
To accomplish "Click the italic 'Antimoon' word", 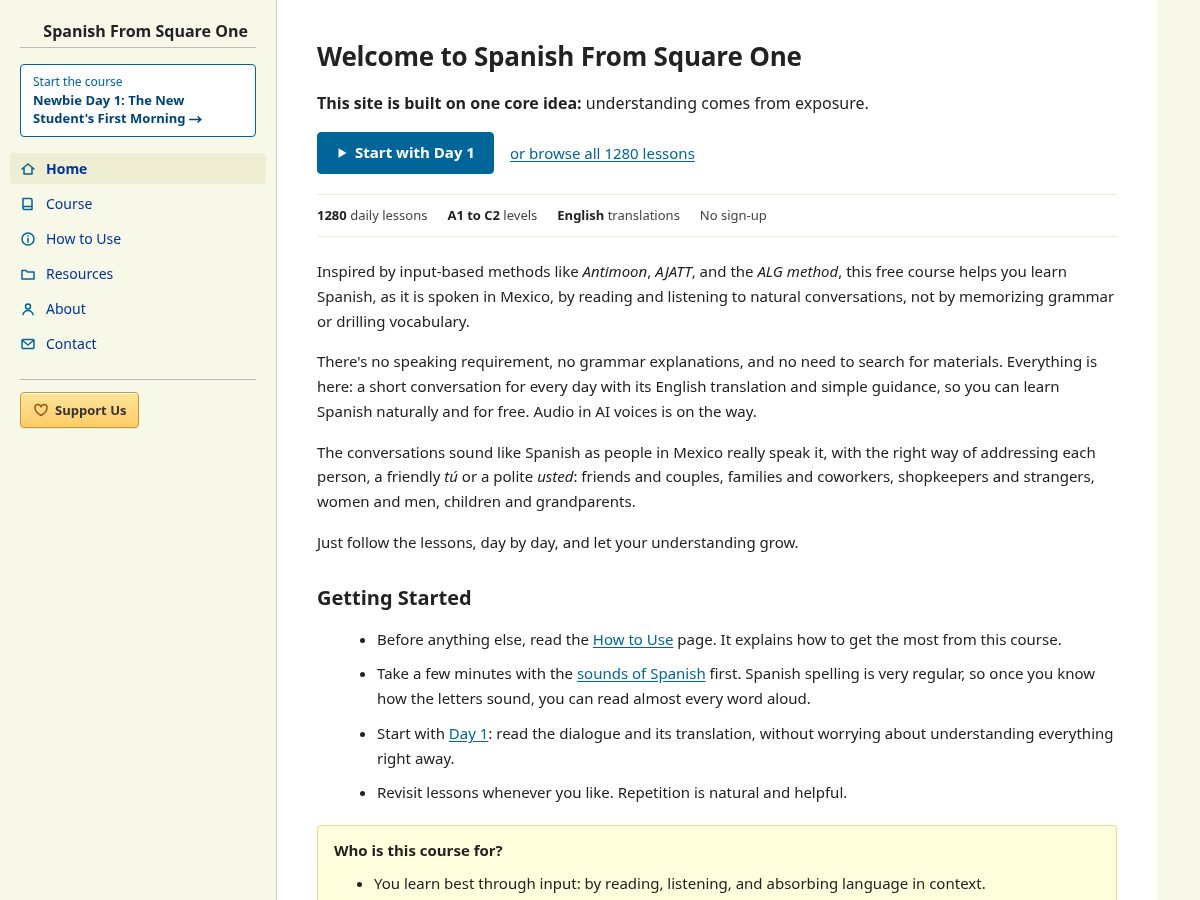I will (x=615, y=272).
